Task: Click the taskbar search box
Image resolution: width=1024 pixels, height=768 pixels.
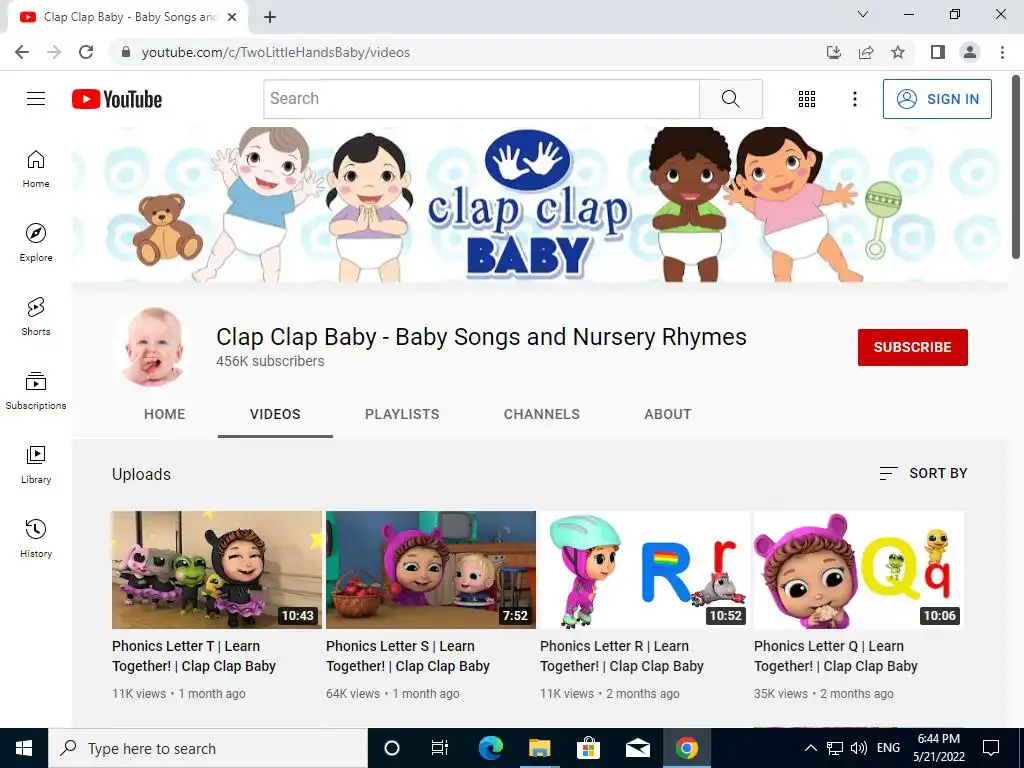Action: coord(208,748)
